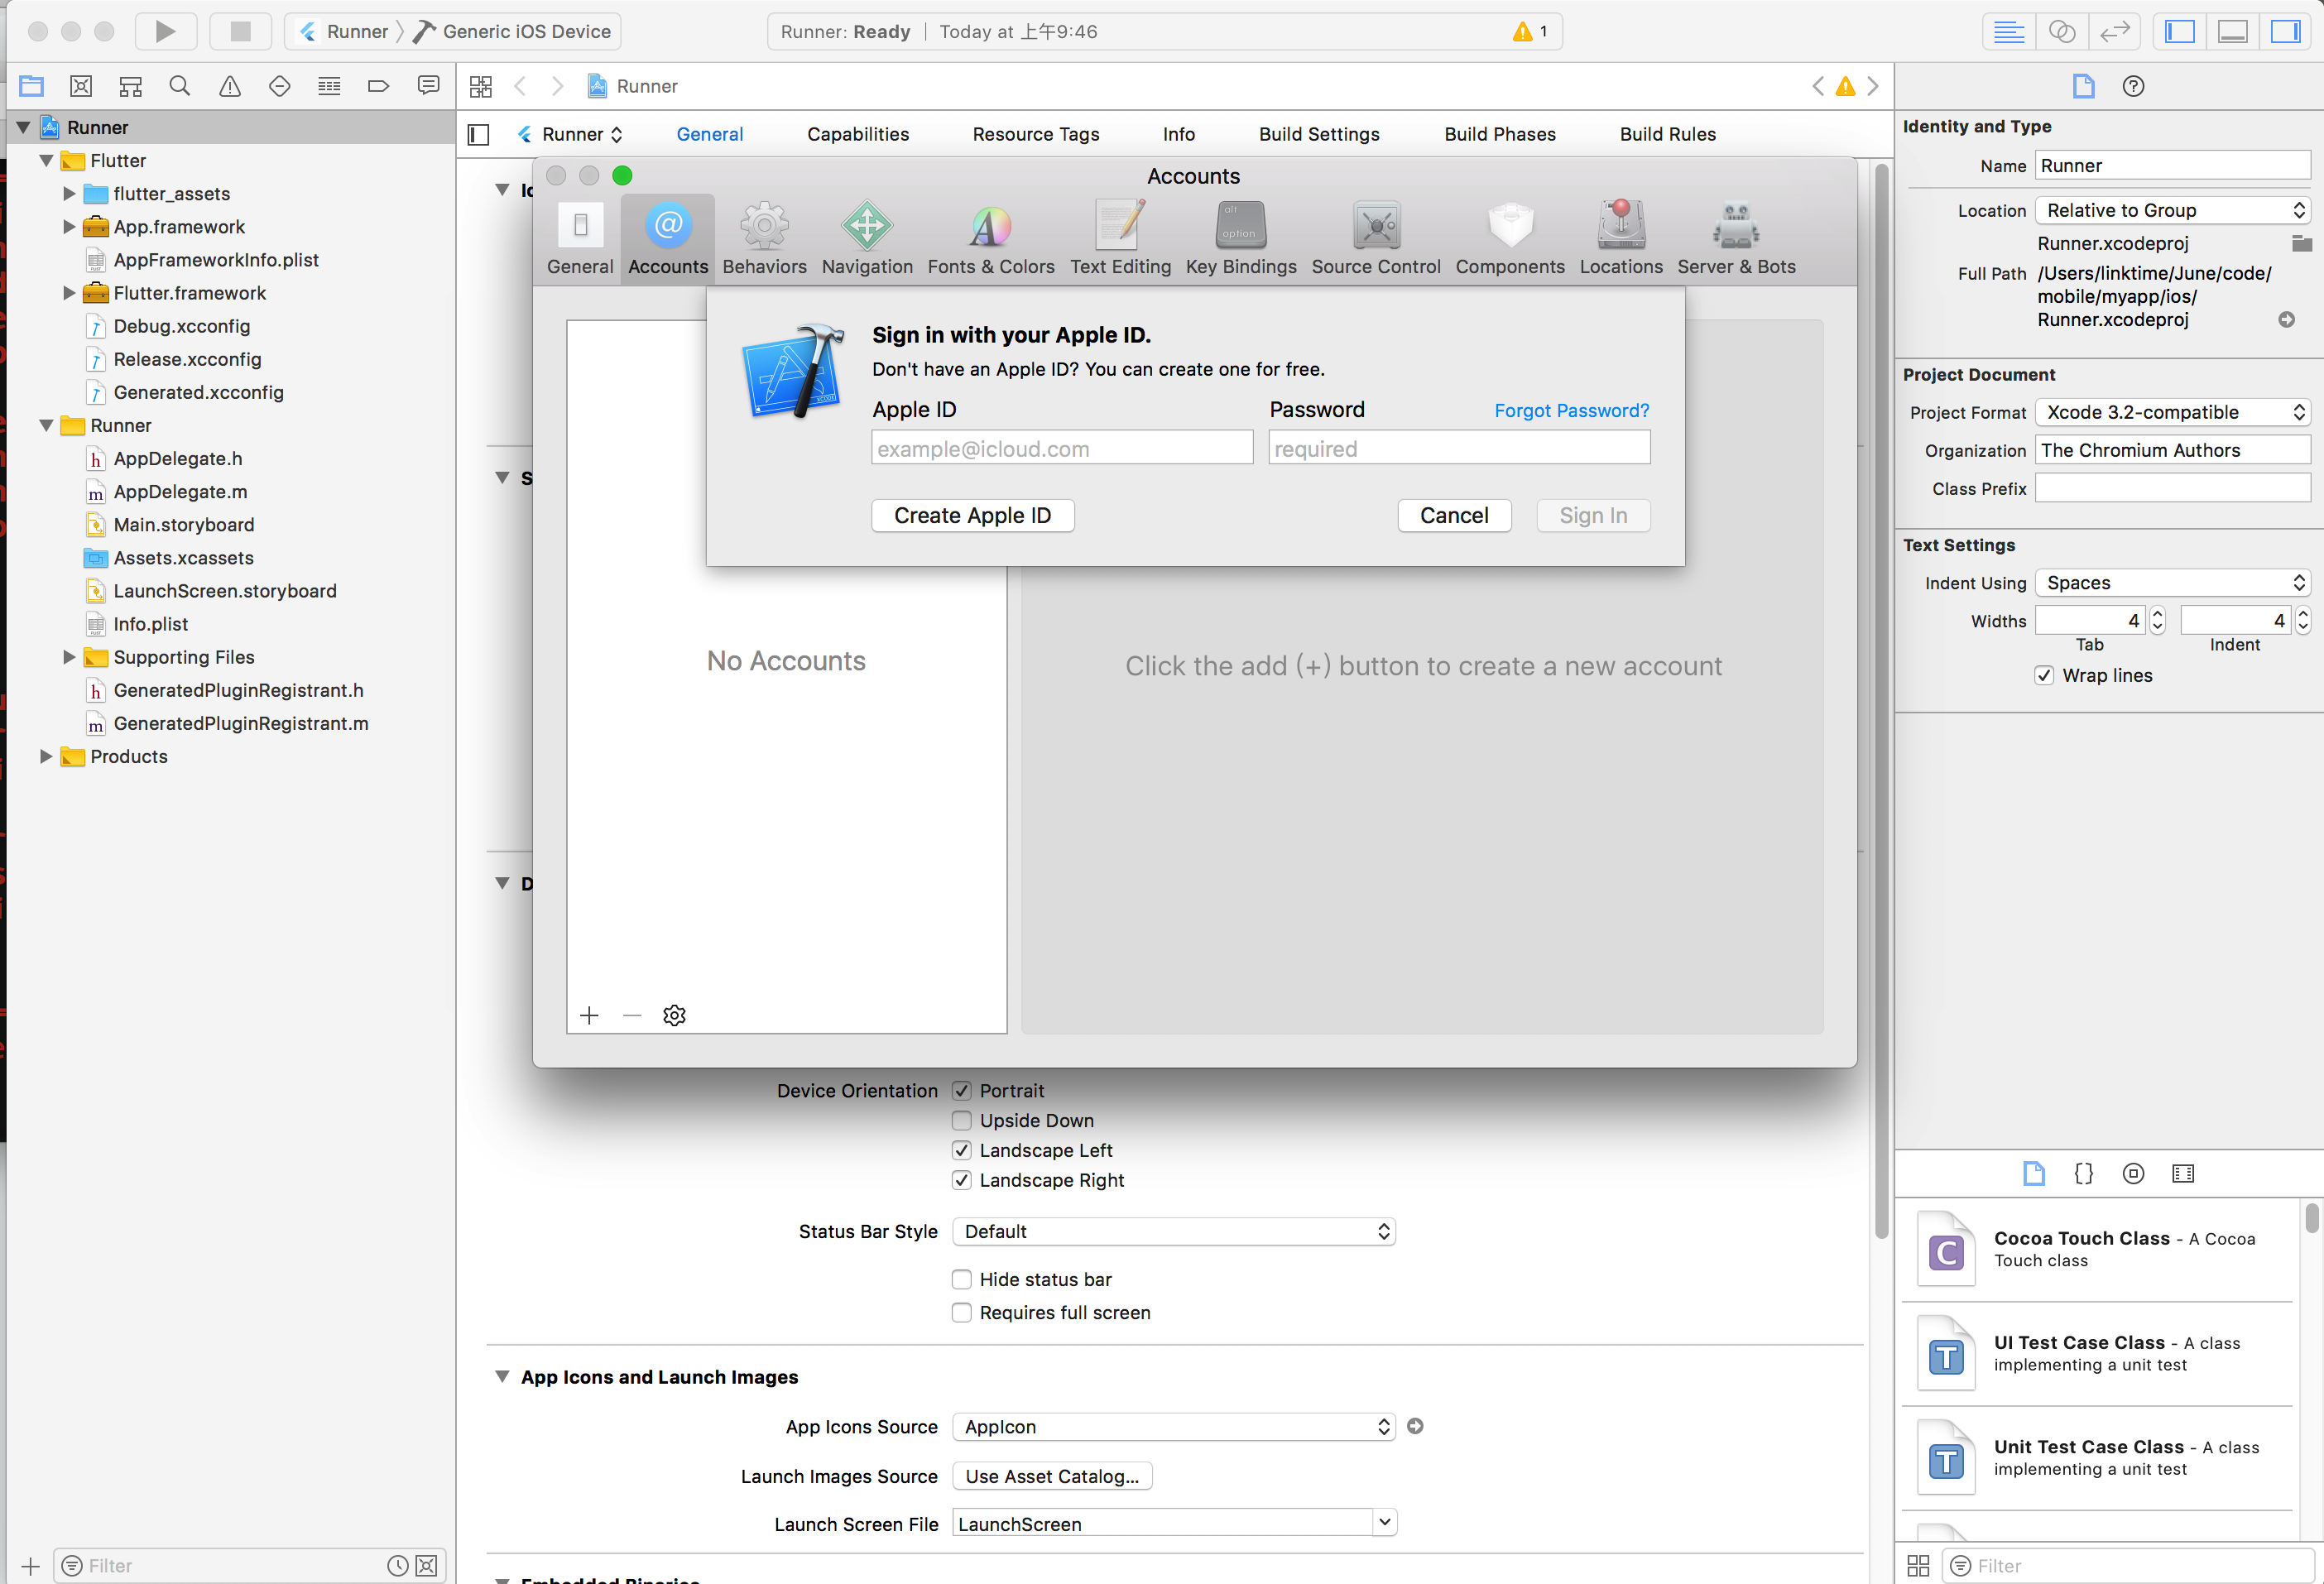Open the Find navigator magnifier icon
Image resolution: width=2324 pixels, height=1584 pixels.
(x=180, y=86)
